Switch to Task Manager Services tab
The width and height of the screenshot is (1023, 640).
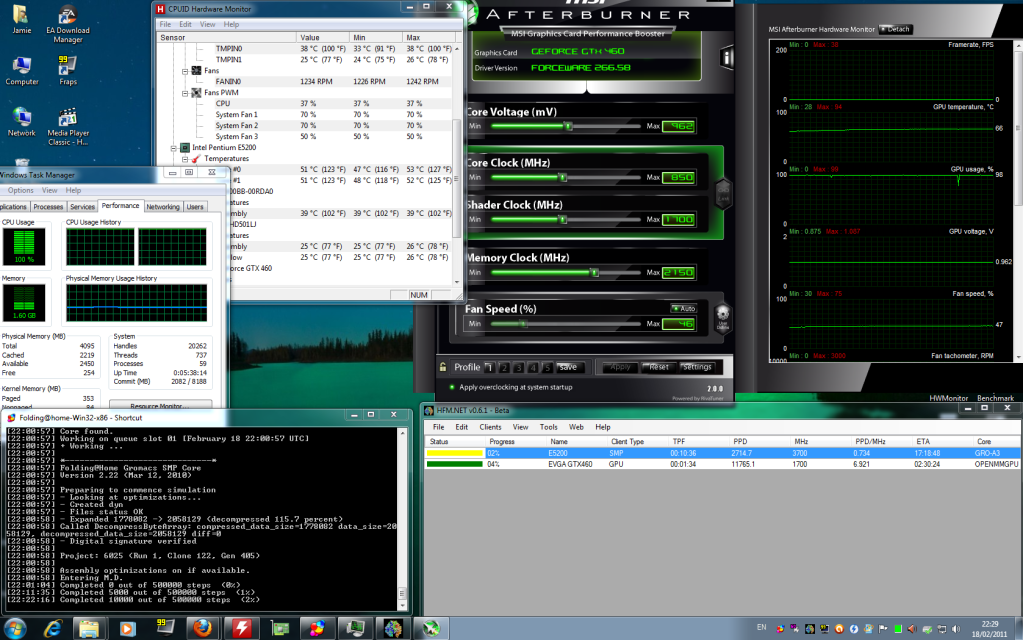coord(82,207)
